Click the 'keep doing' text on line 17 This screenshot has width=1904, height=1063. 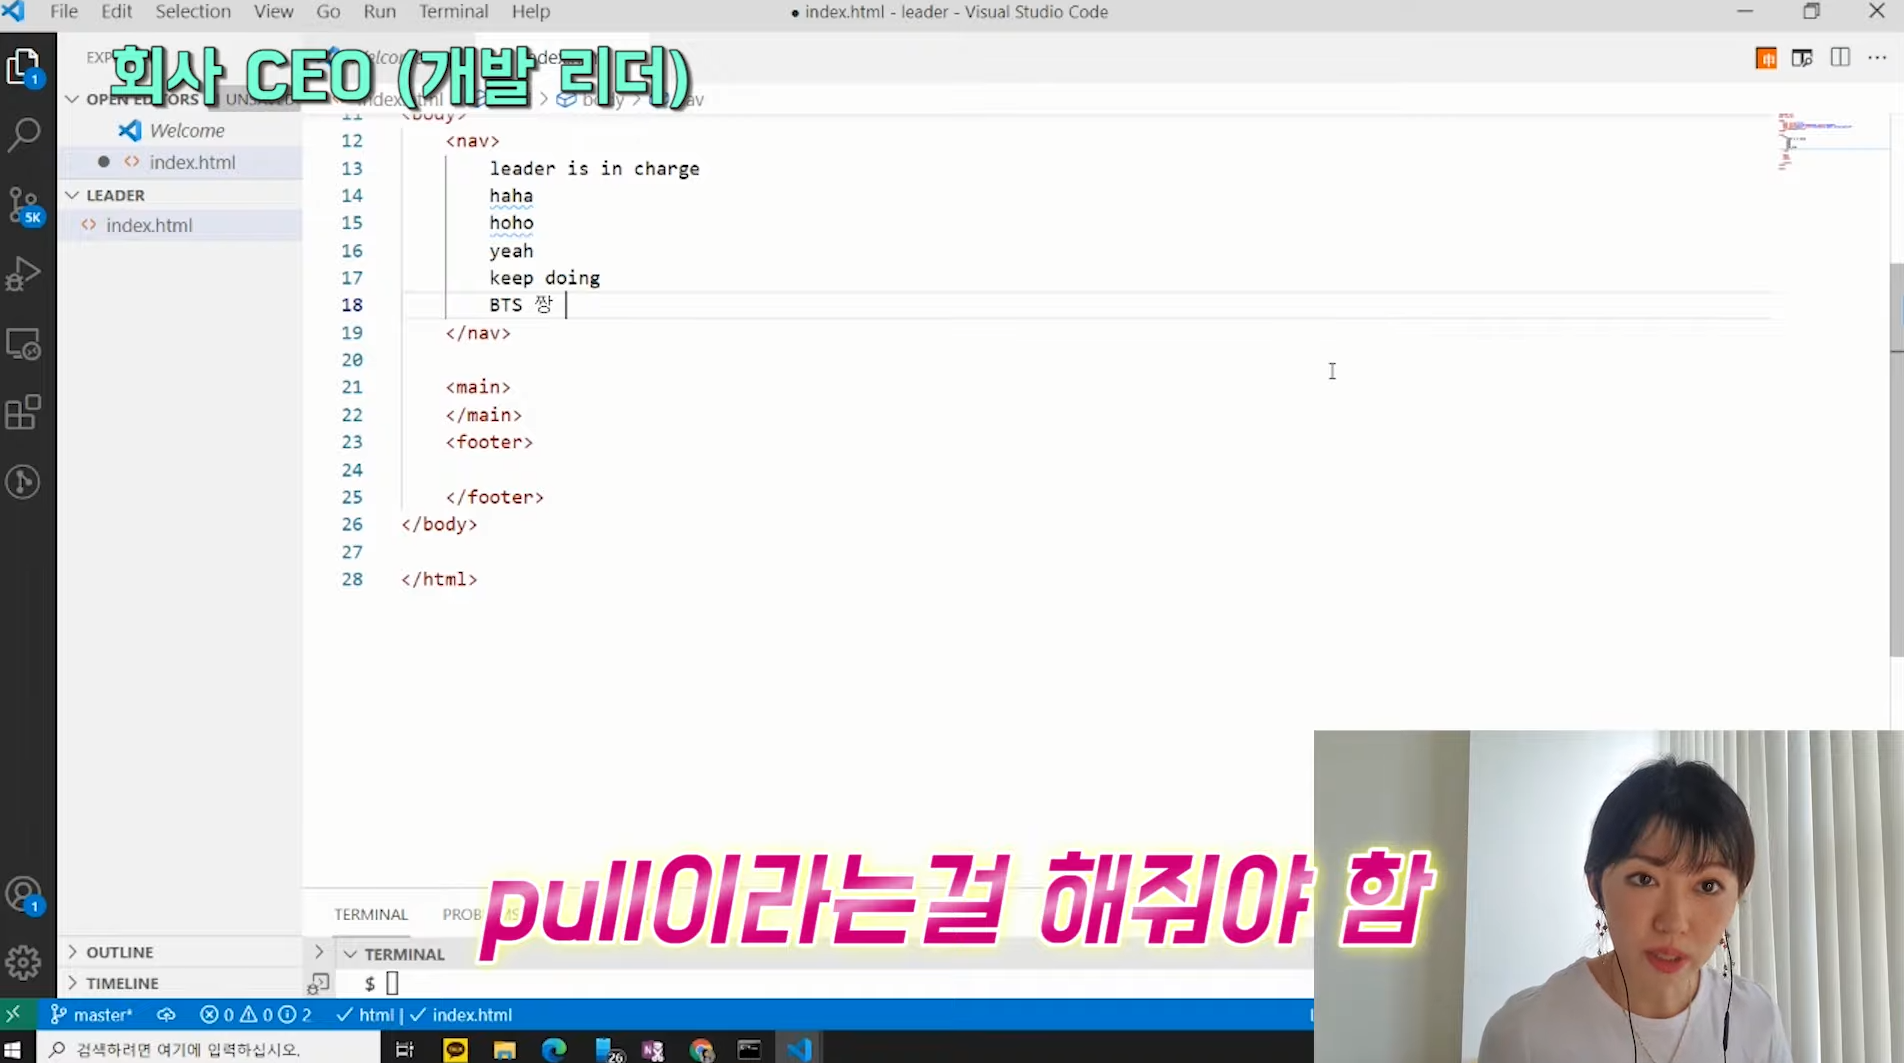[x=544, y=278]
